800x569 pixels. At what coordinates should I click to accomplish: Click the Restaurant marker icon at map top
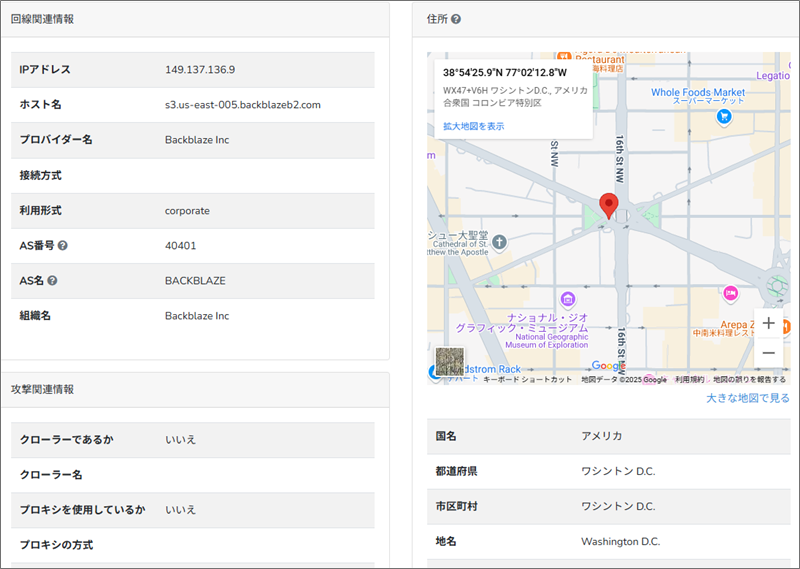coord(564,57)
